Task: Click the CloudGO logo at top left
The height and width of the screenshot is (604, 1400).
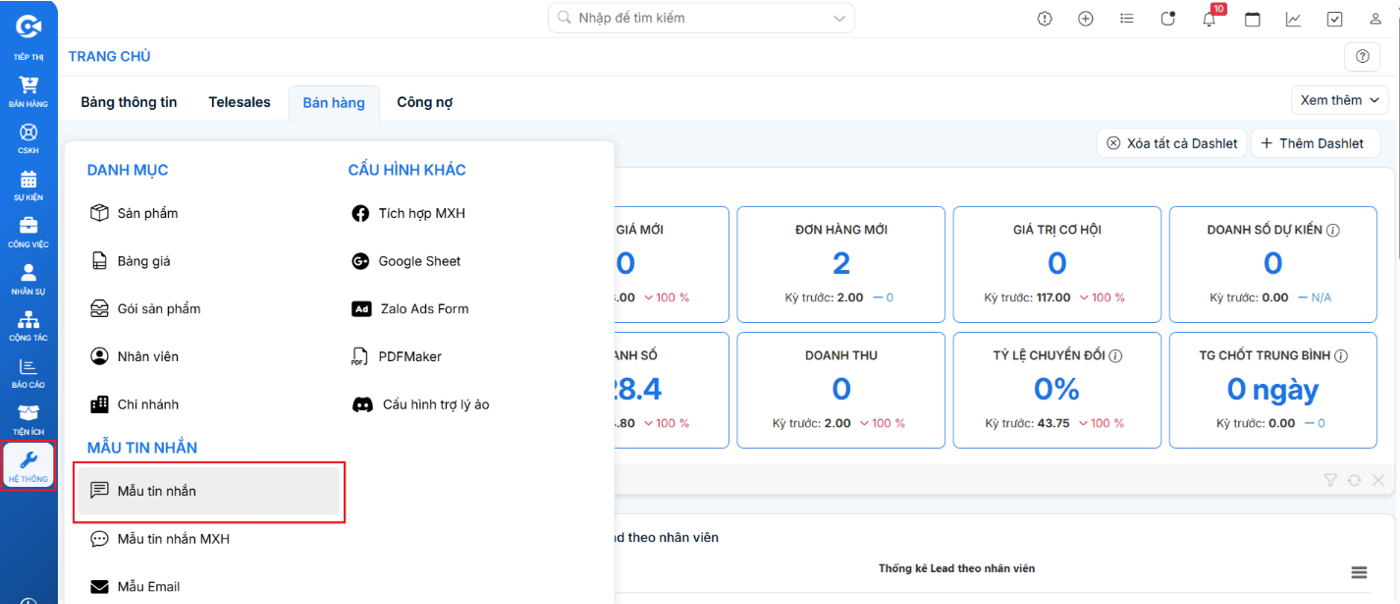Action: [28, 25]
